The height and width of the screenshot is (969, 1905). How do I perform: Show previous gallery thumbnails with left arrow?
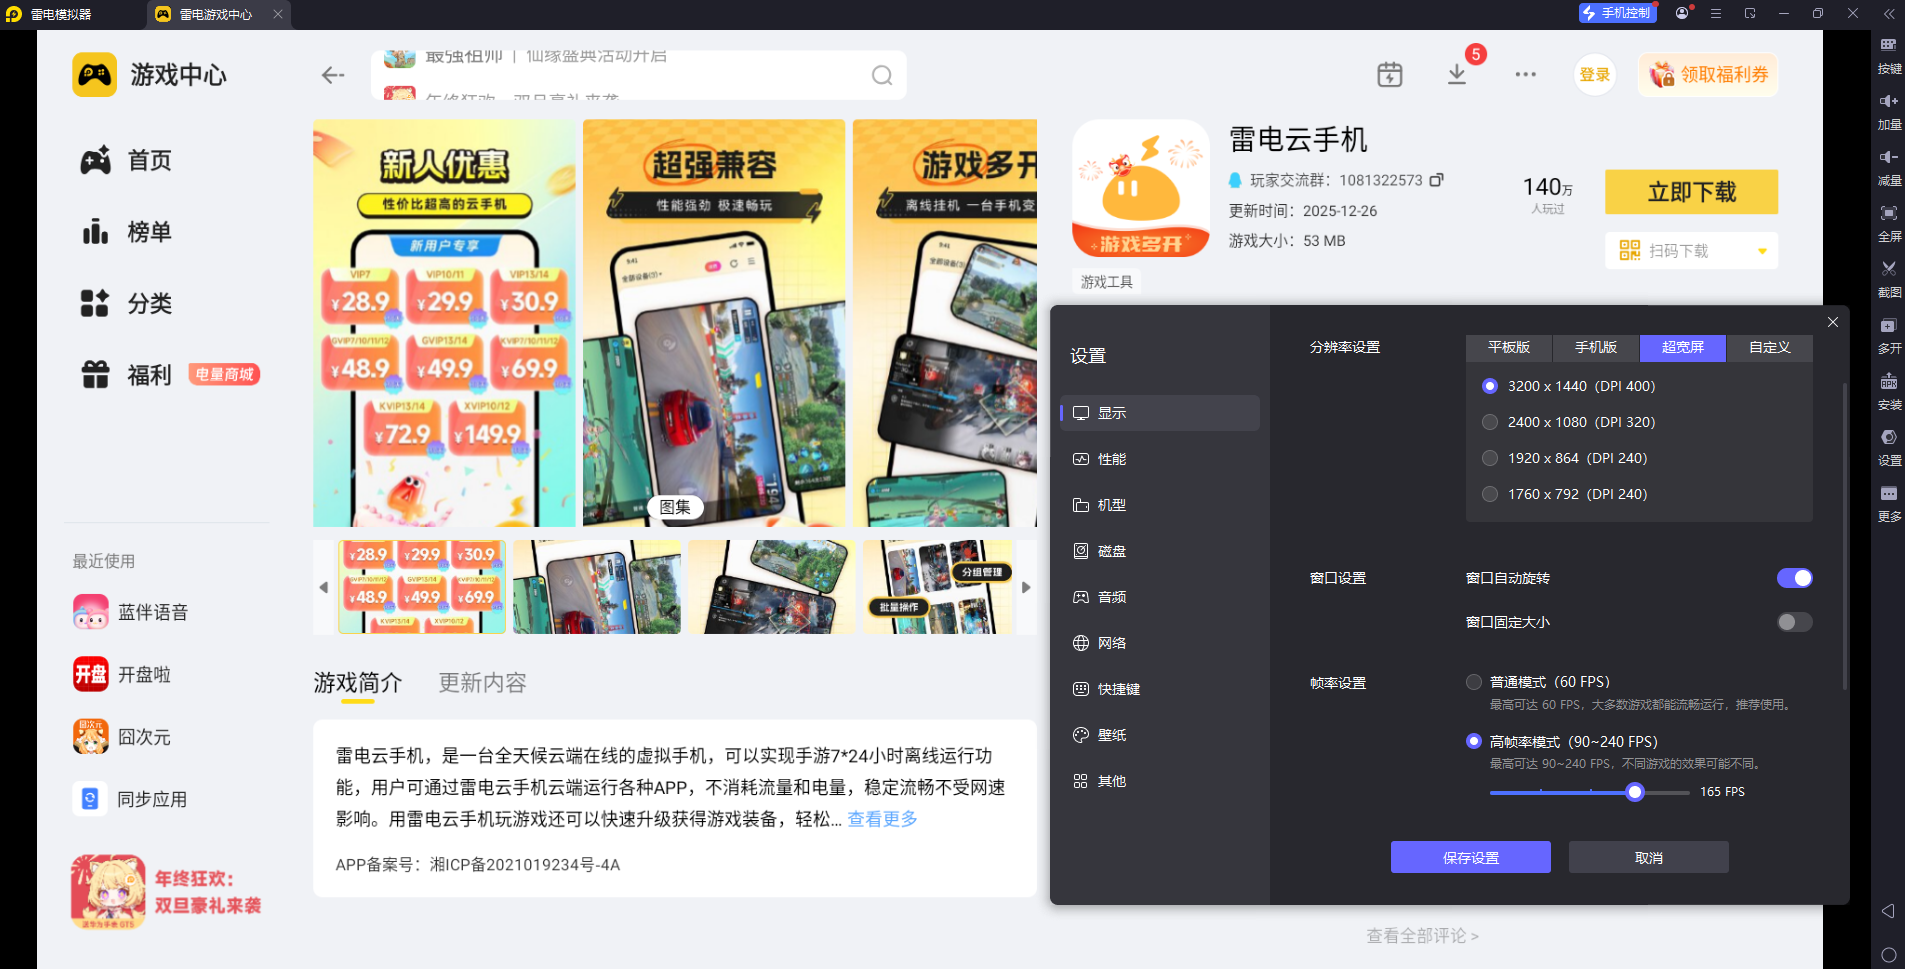point(324,587)
